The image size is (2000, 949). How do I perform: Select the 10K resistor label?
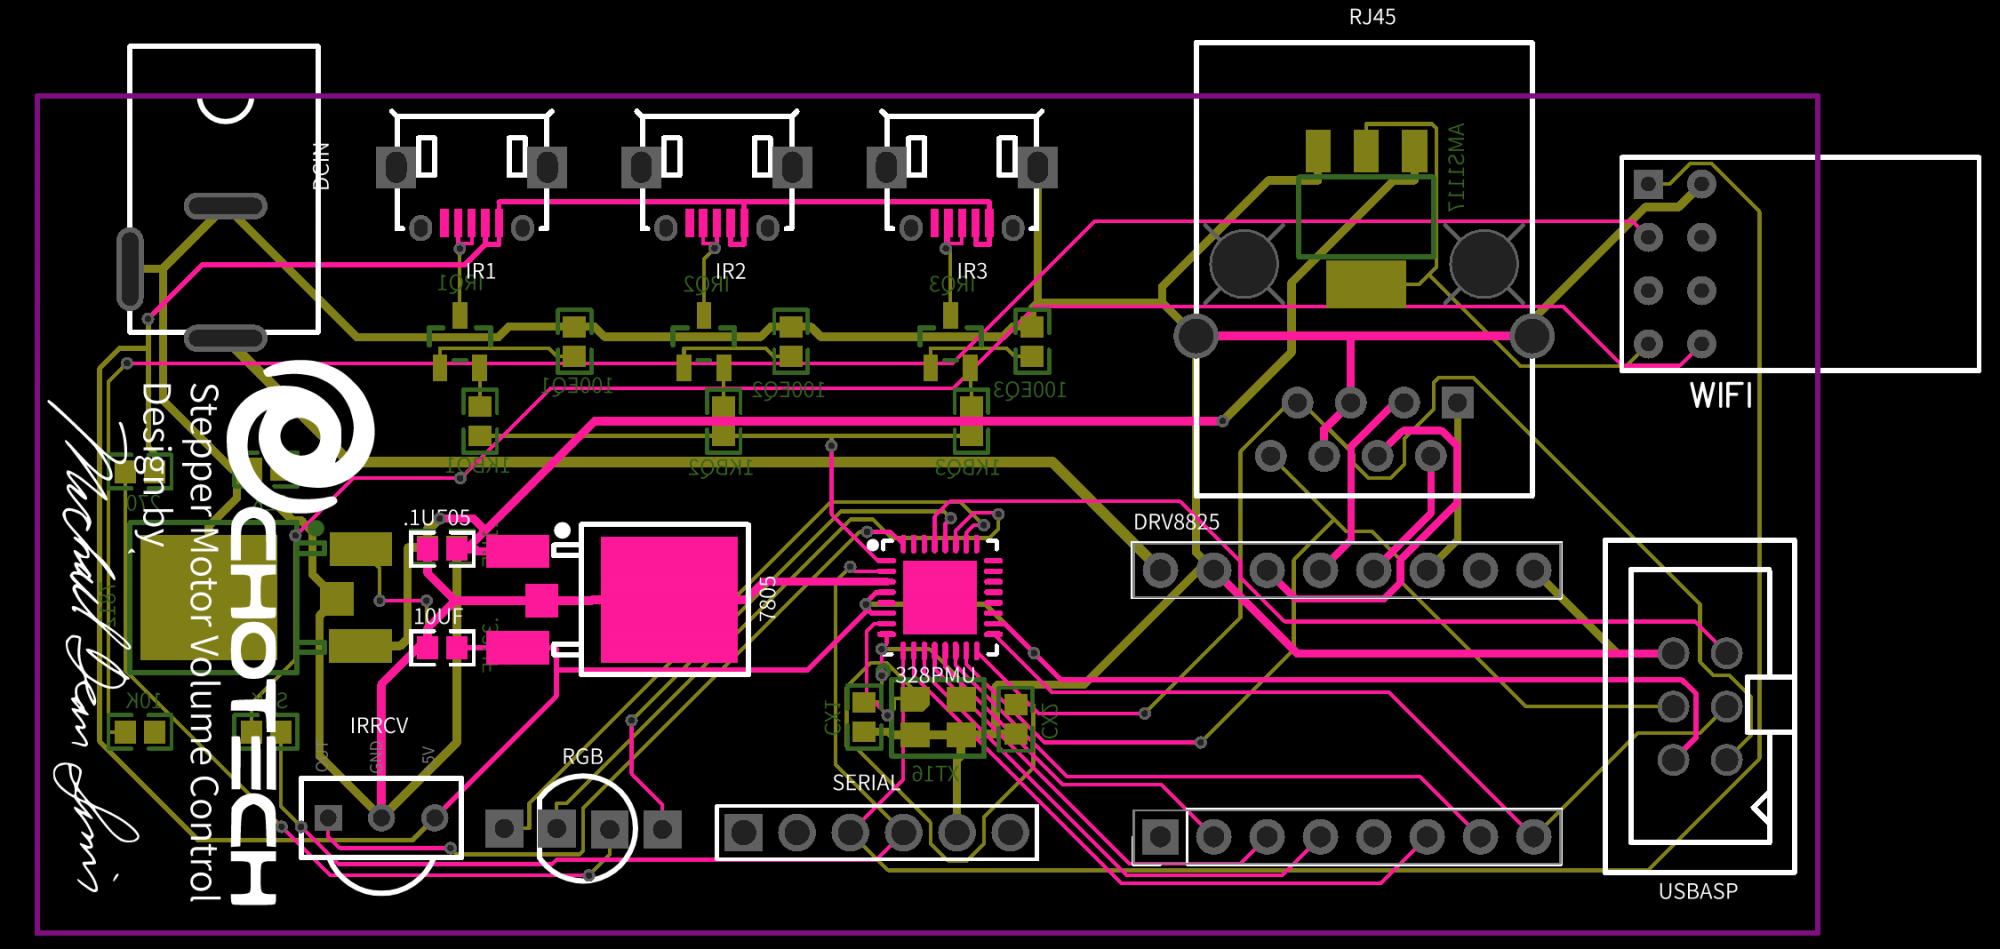click(144, 699)
